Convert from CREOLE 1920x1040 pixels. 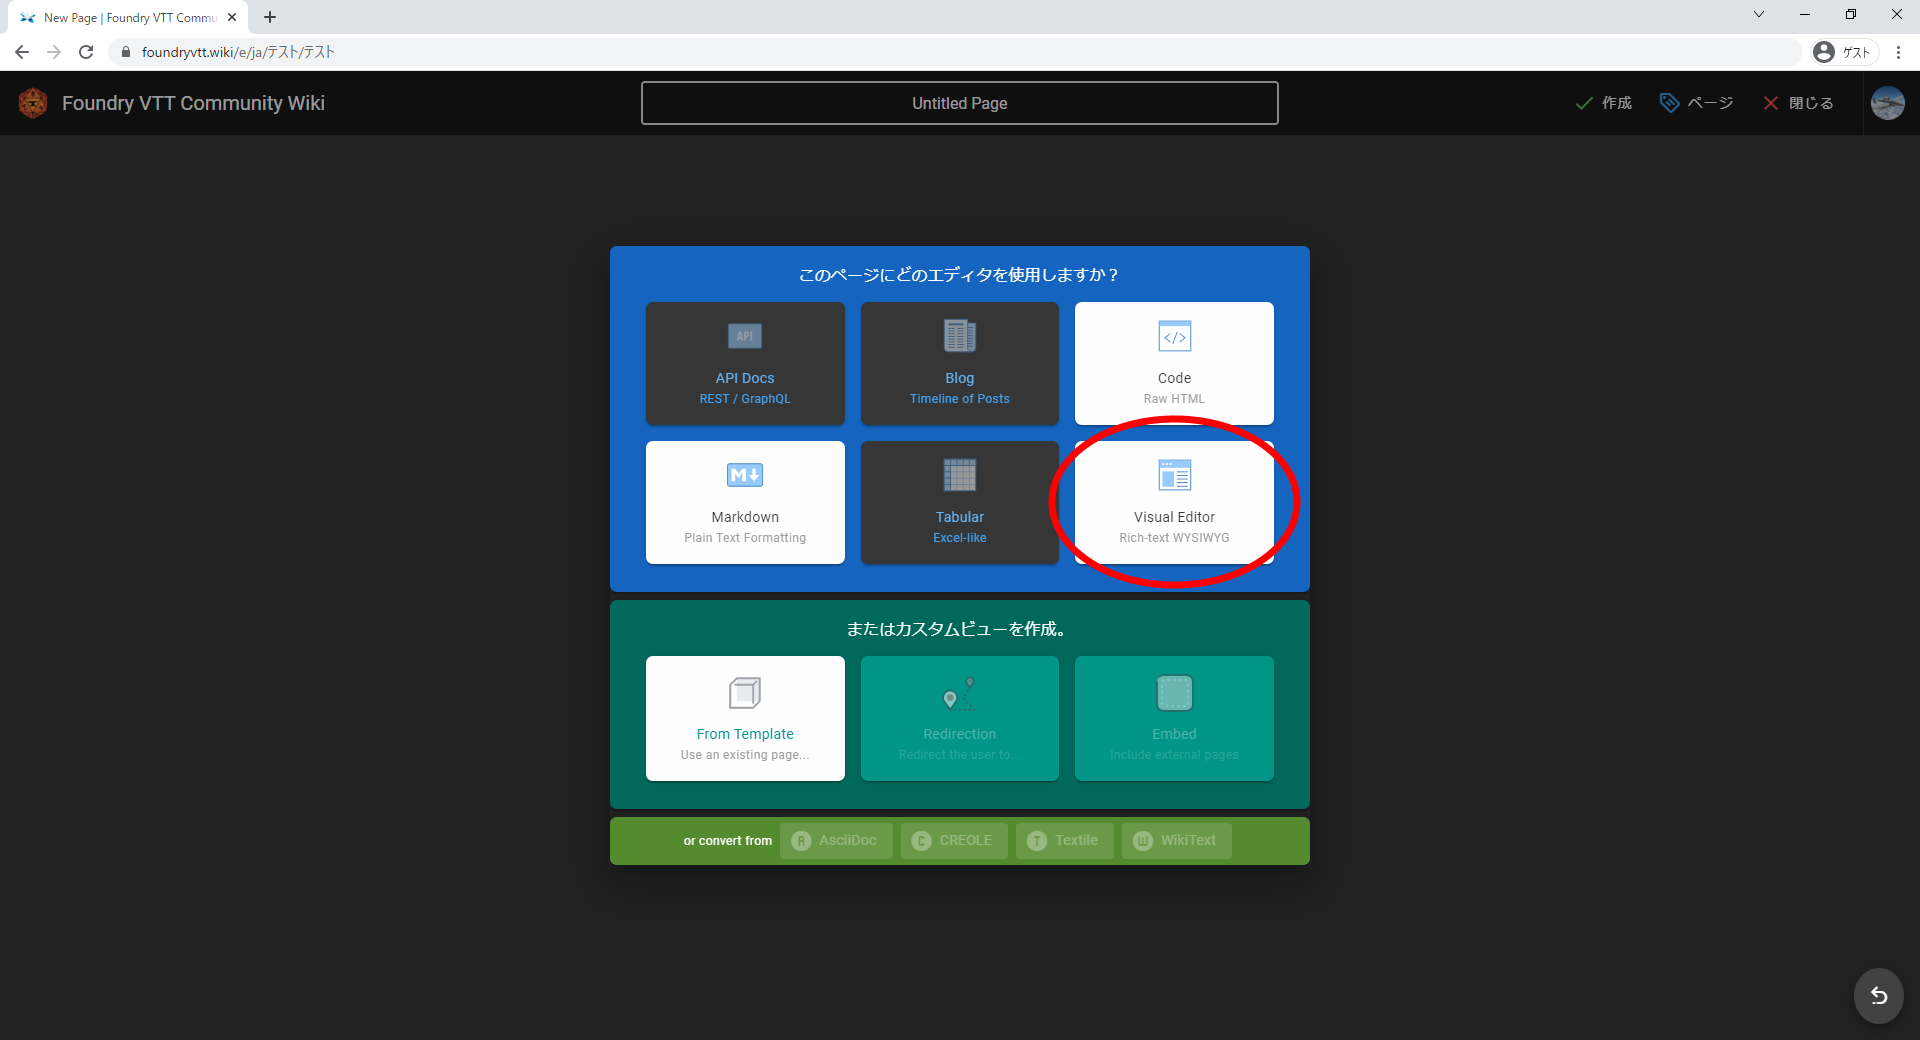(953, 841)
